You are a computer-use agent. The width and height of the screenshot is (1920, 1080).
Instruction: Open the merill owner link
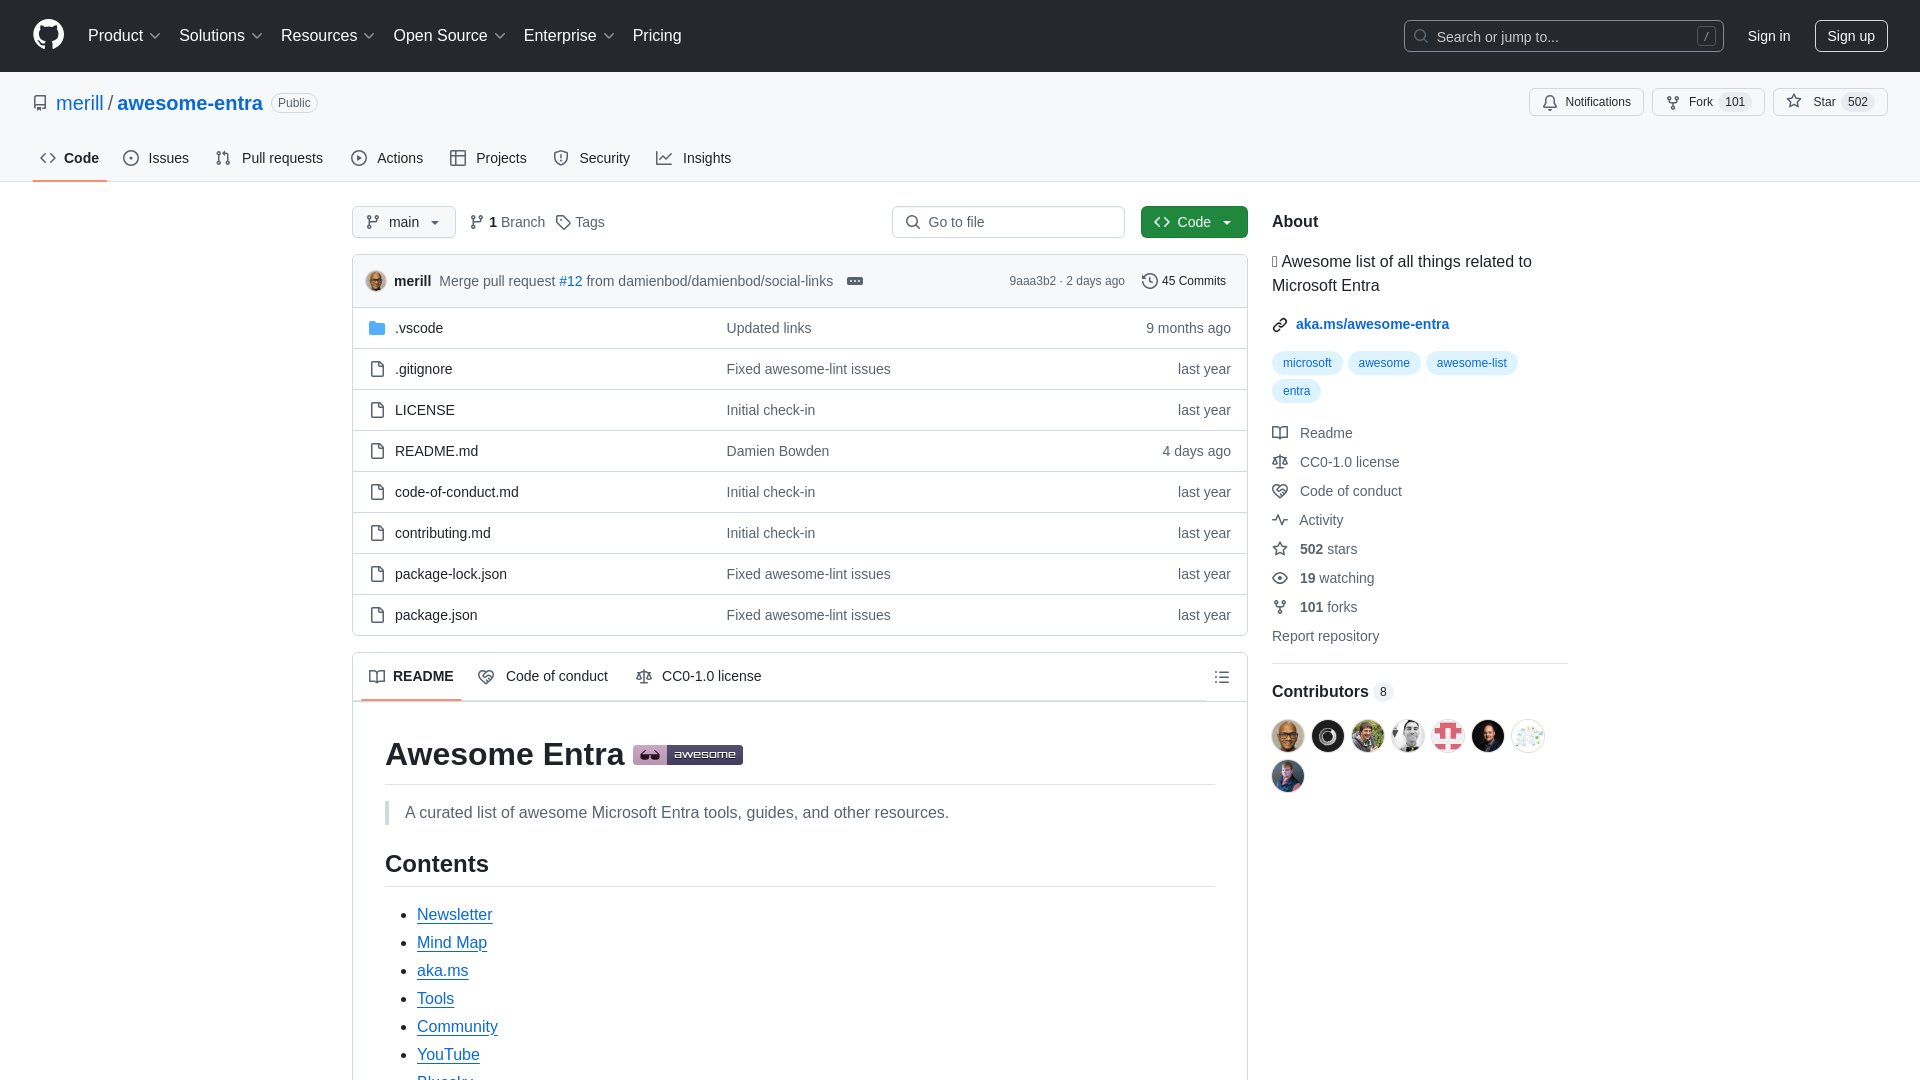click(x=80, y=103)
